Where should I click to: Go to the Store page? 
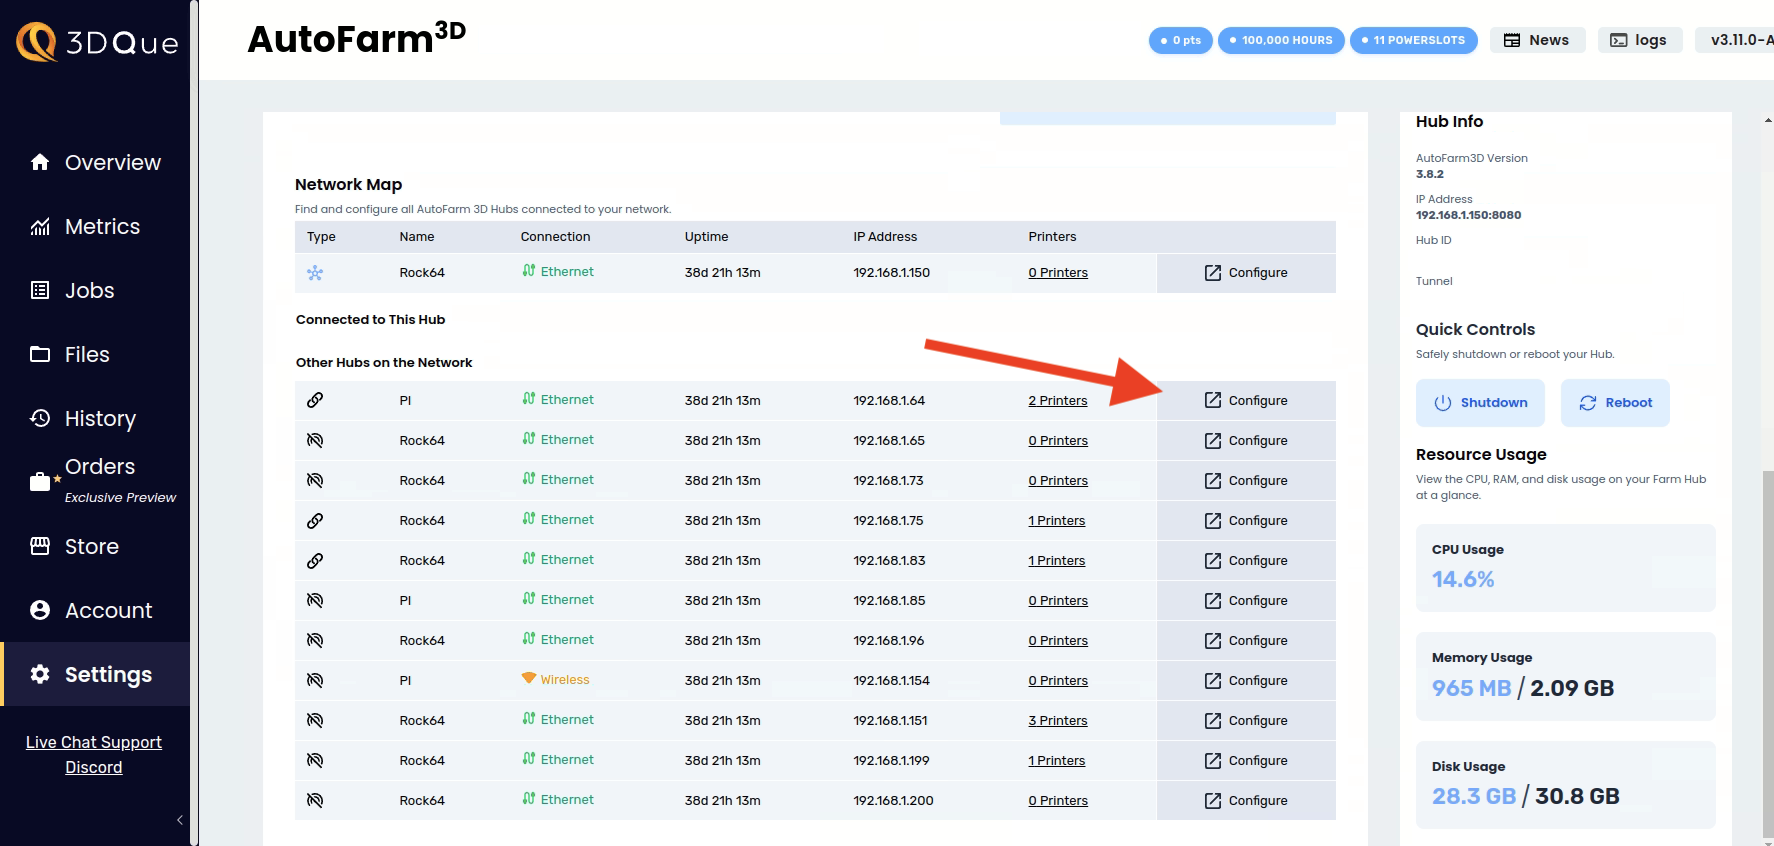click(x=95, y=546)
